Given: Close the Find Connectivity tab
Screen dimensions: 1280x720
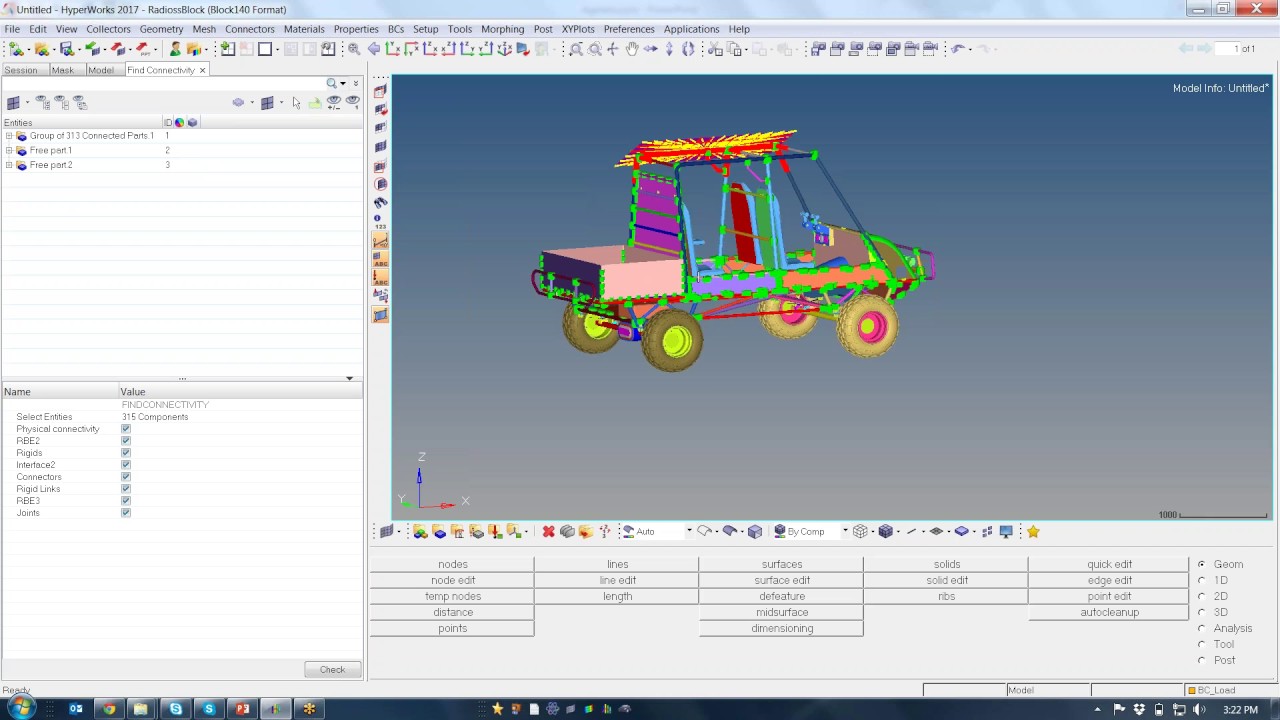Looking at the screenshot, I should [202, 70].
